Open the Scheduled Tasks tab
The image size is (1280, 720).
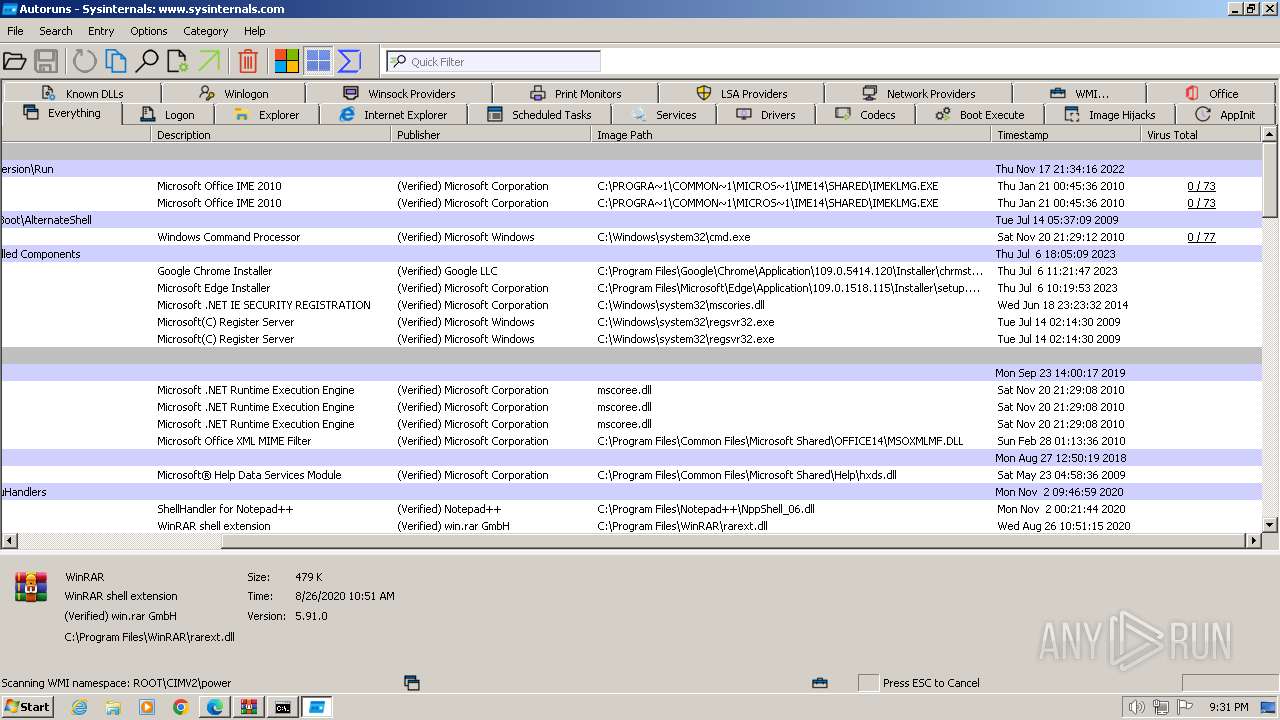click(540, 114)
